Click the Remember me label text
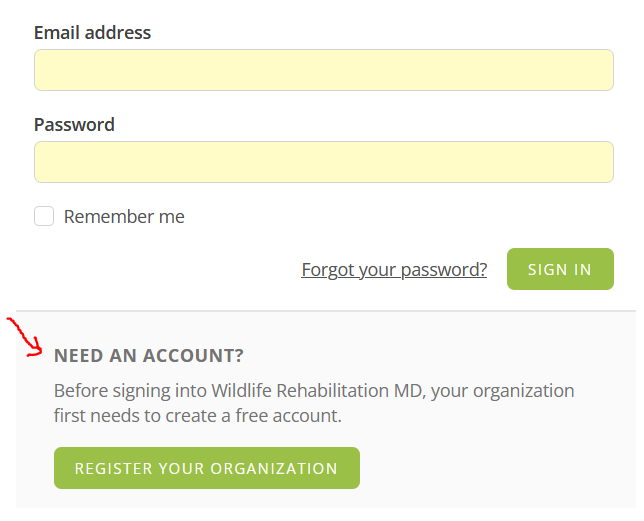 [x=124, y=217]
